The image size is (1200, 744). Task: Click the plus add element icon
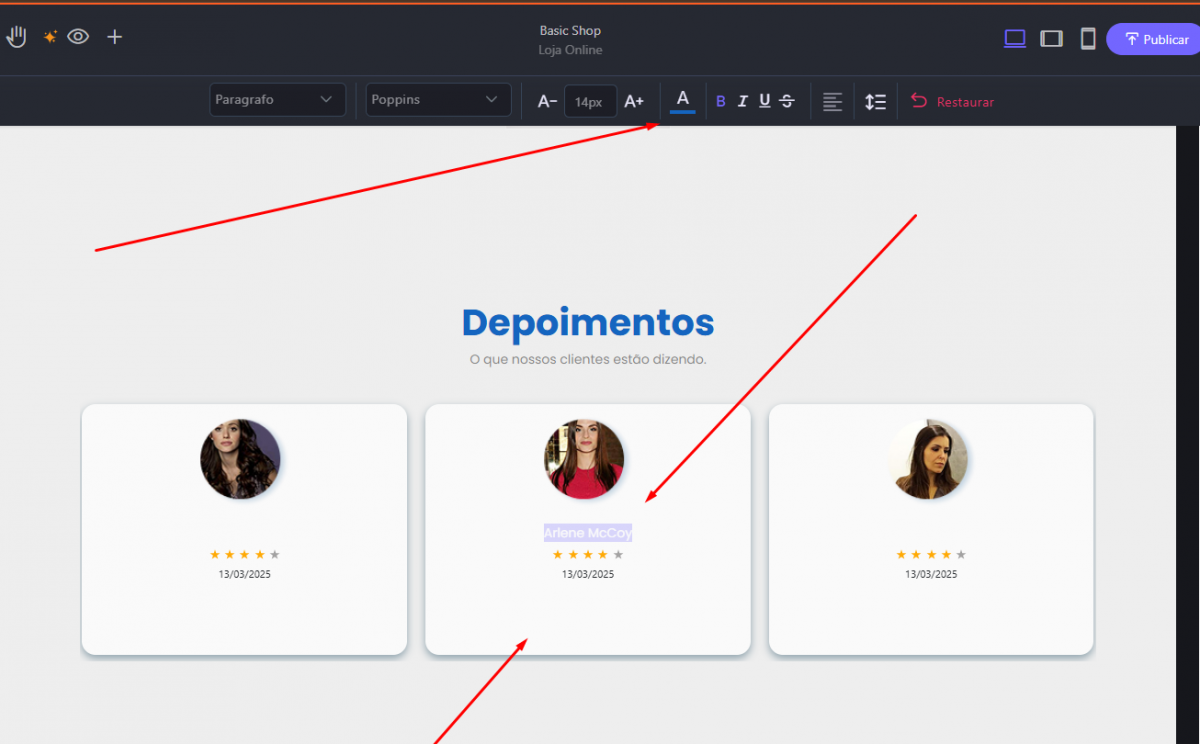click(115, 37)
